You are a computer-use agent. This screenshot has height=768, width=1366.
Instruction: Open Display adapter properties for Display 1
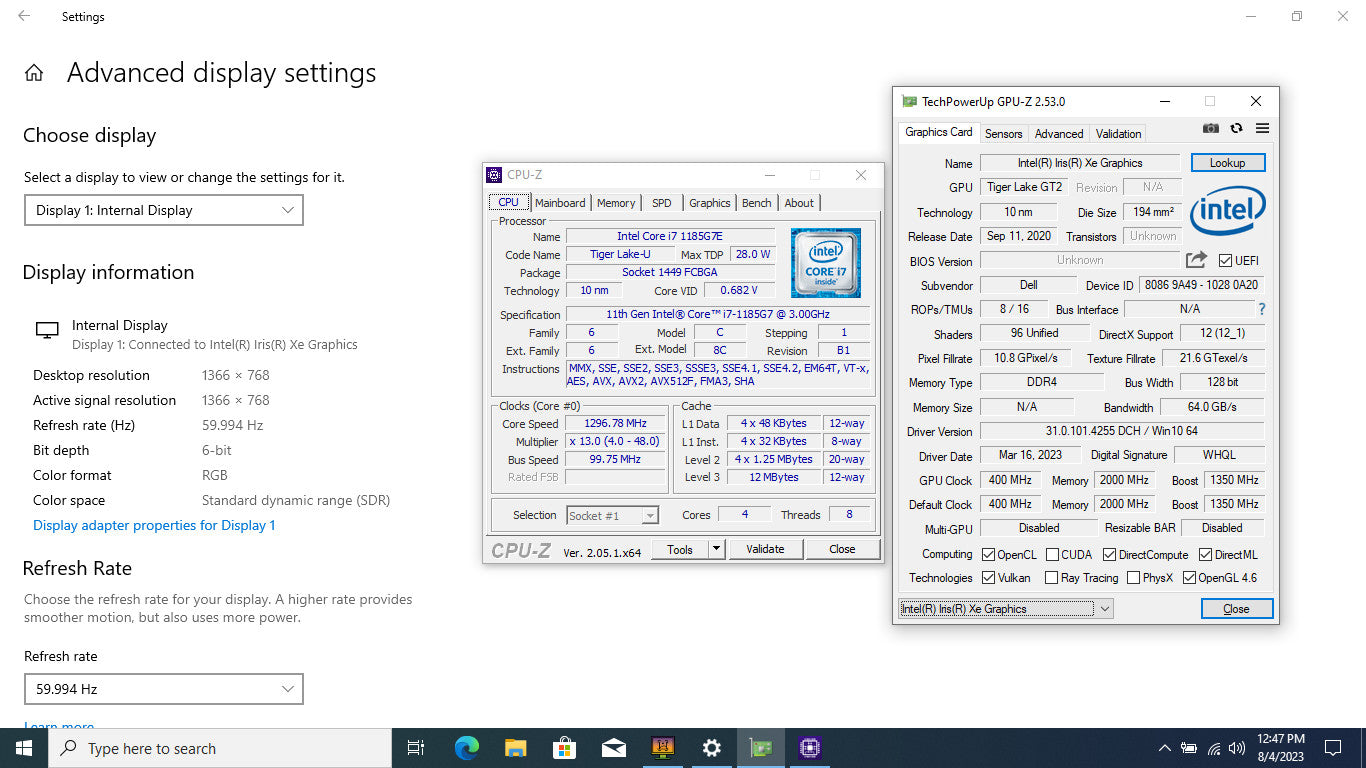pyautogui.click(x=154, y=525)
